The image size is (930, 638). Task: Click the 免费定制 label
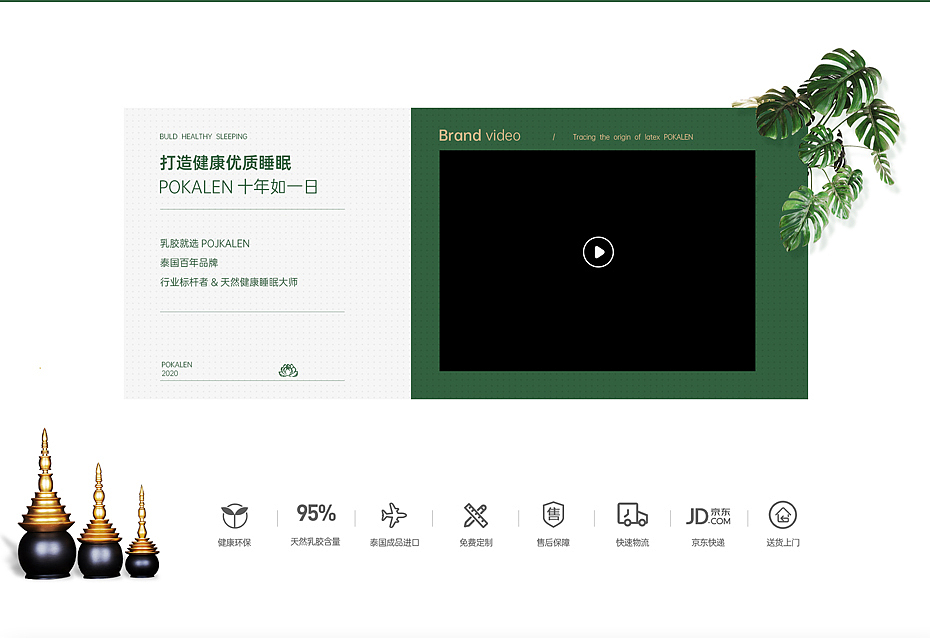coord(476,543)
